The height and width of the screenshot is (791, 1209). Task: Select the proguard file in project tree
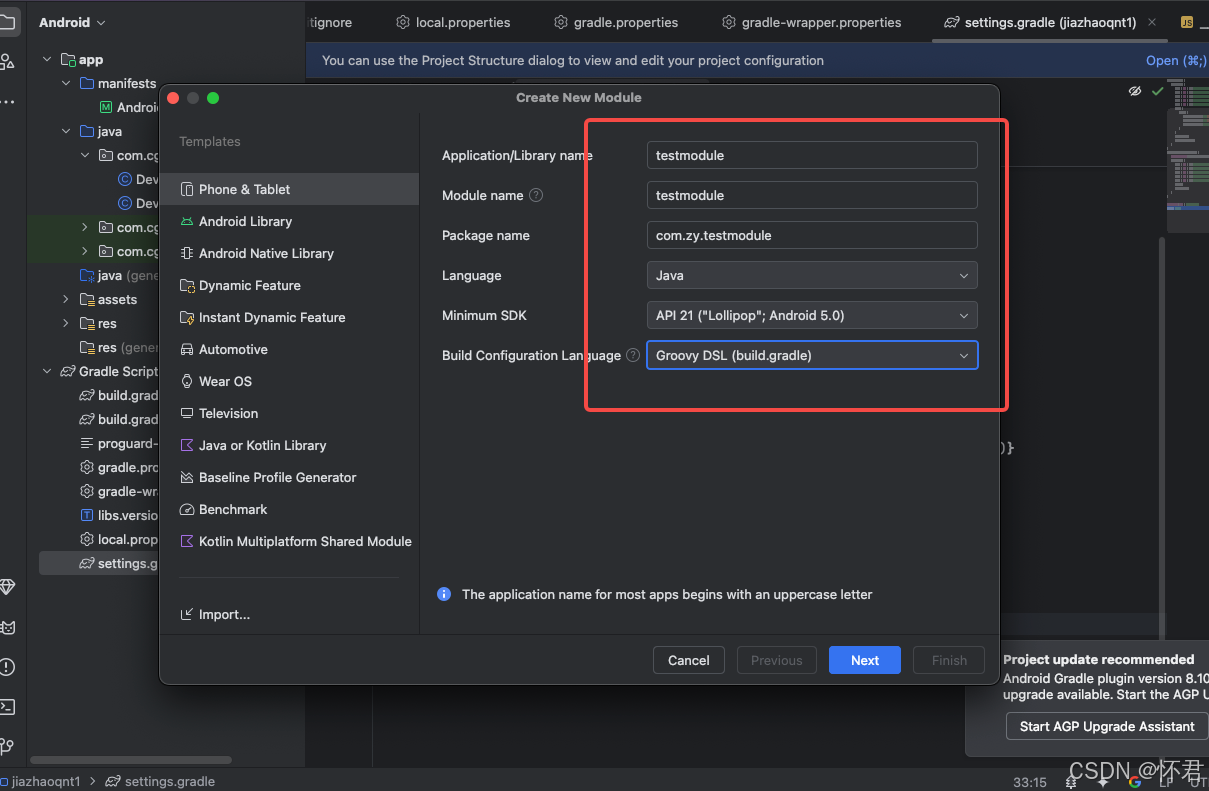(119, 444)
